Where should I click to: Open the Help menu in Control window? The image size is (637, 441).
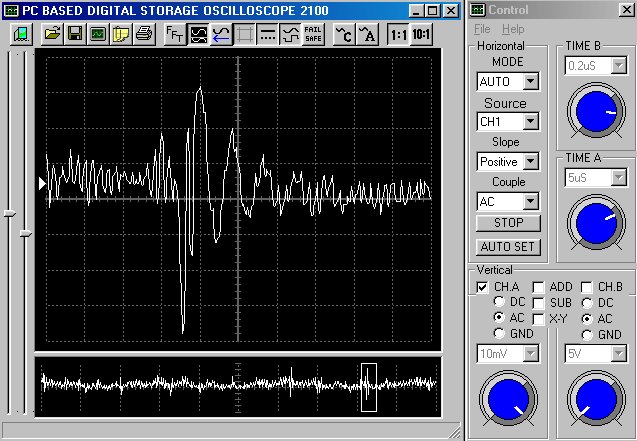coord(512,30)
